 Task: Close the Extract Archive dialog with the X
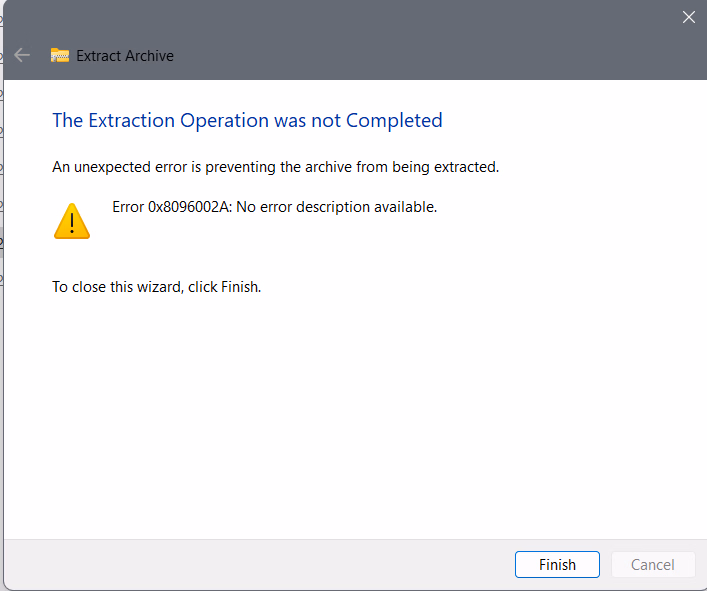tap(688, 17)
